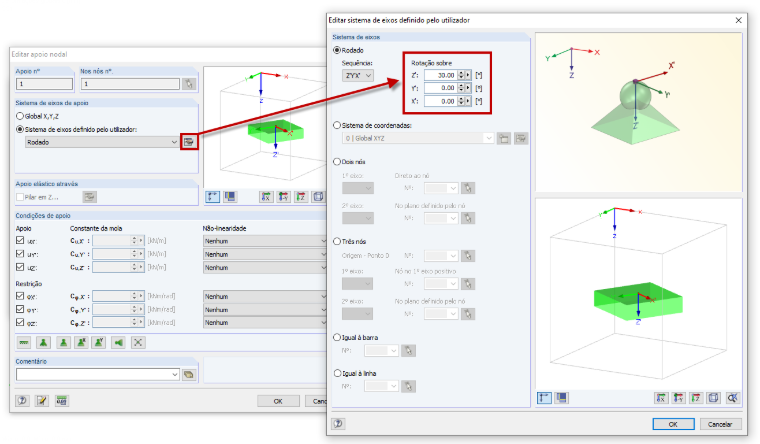Select Sistema de coordenadas radio option
760x444 pixels.
[337, 125]
